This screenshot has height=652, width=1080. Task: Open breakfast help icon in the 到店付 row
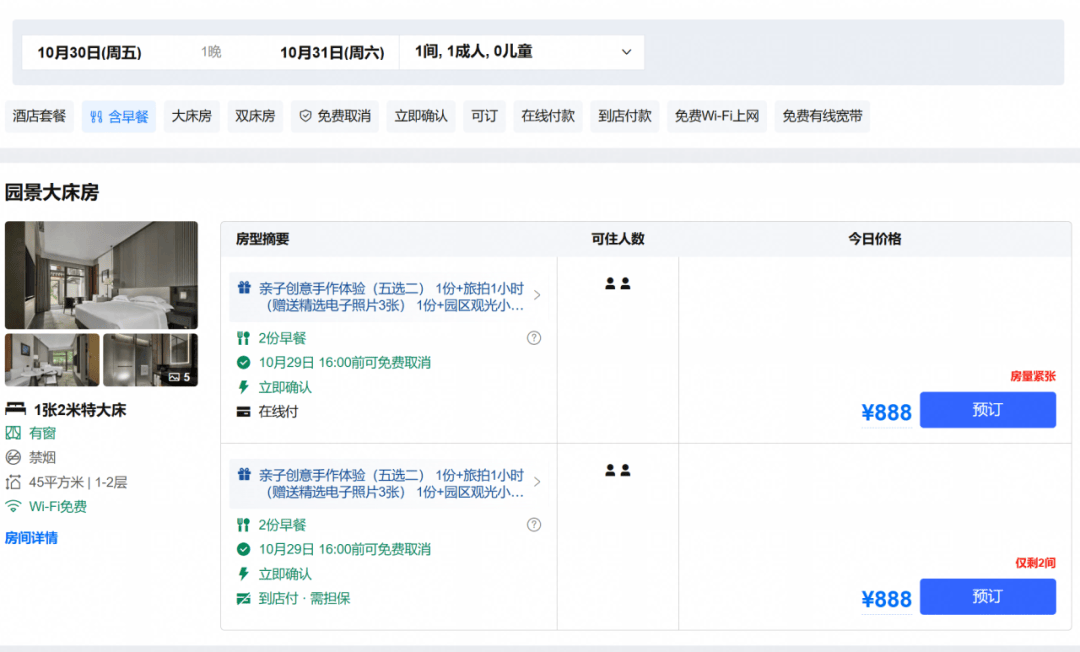tap(534, 525)
